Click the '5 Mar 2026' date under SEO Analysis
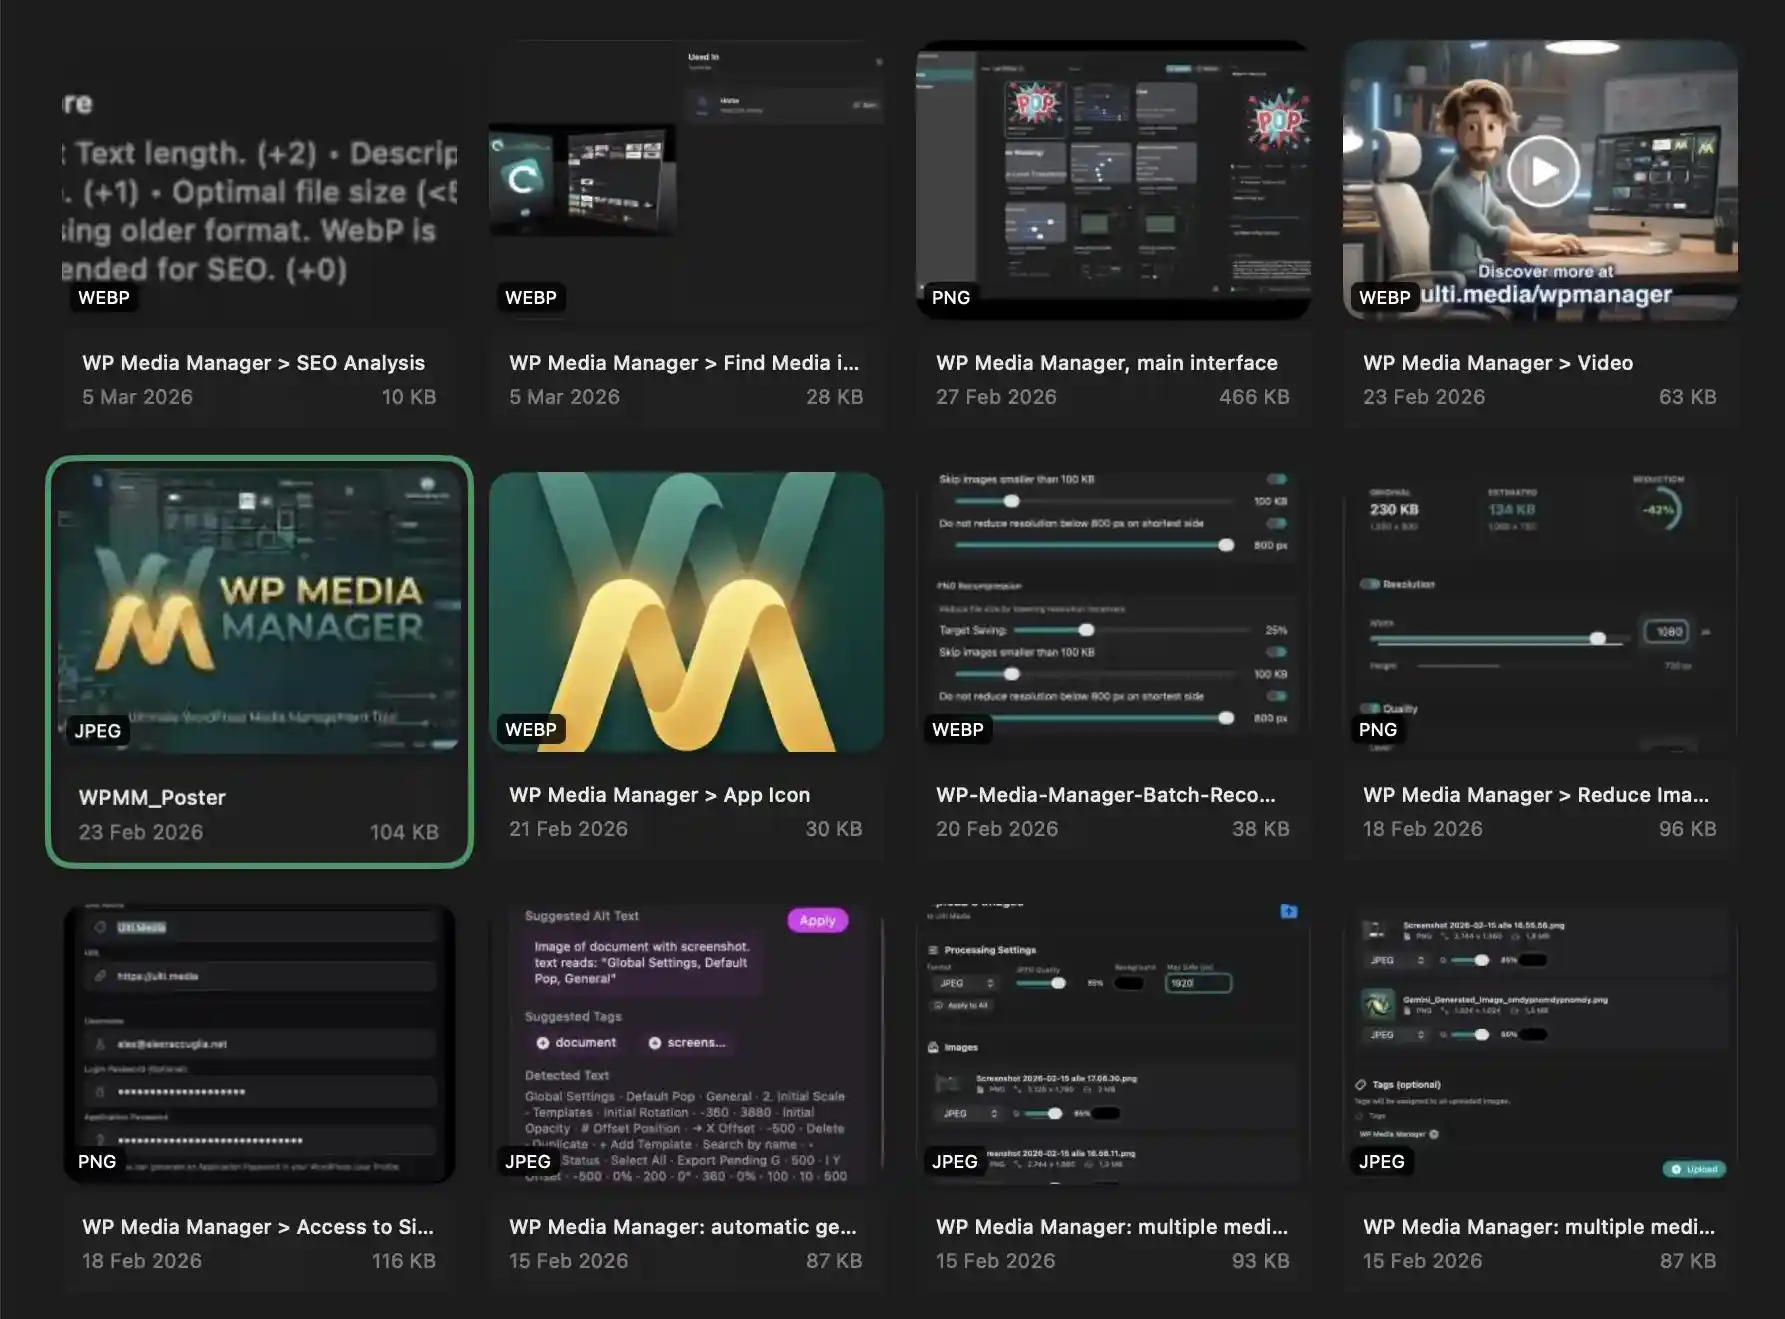1785x1319 pixels. (x=137, y=397)
